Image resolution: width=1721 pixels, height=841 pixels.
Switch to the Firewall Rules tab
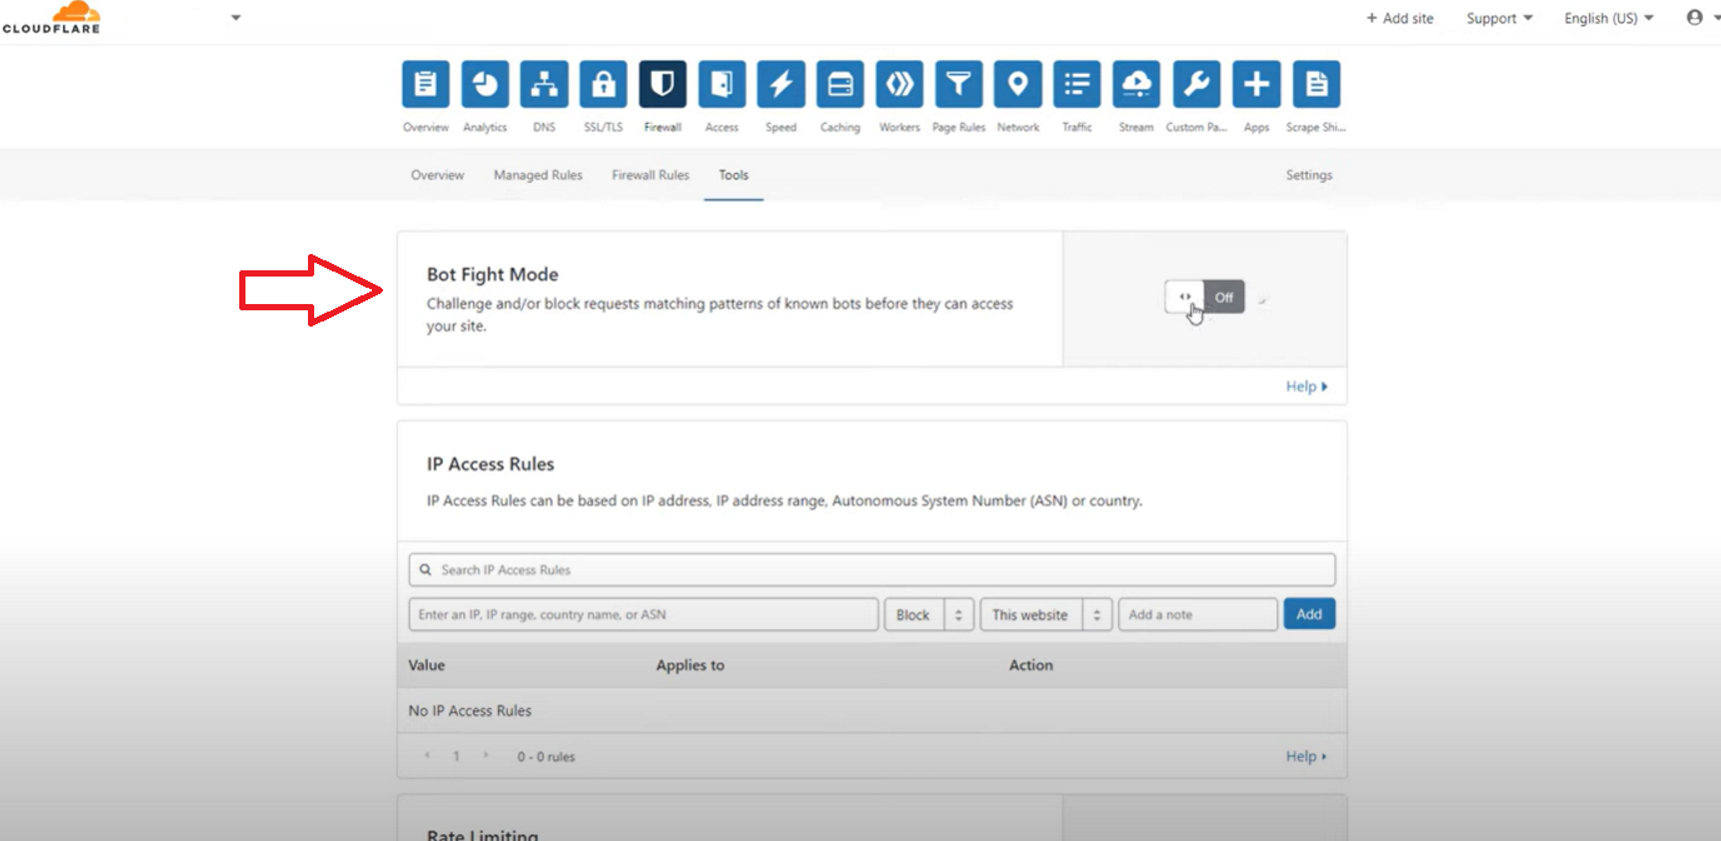[650, 175]
